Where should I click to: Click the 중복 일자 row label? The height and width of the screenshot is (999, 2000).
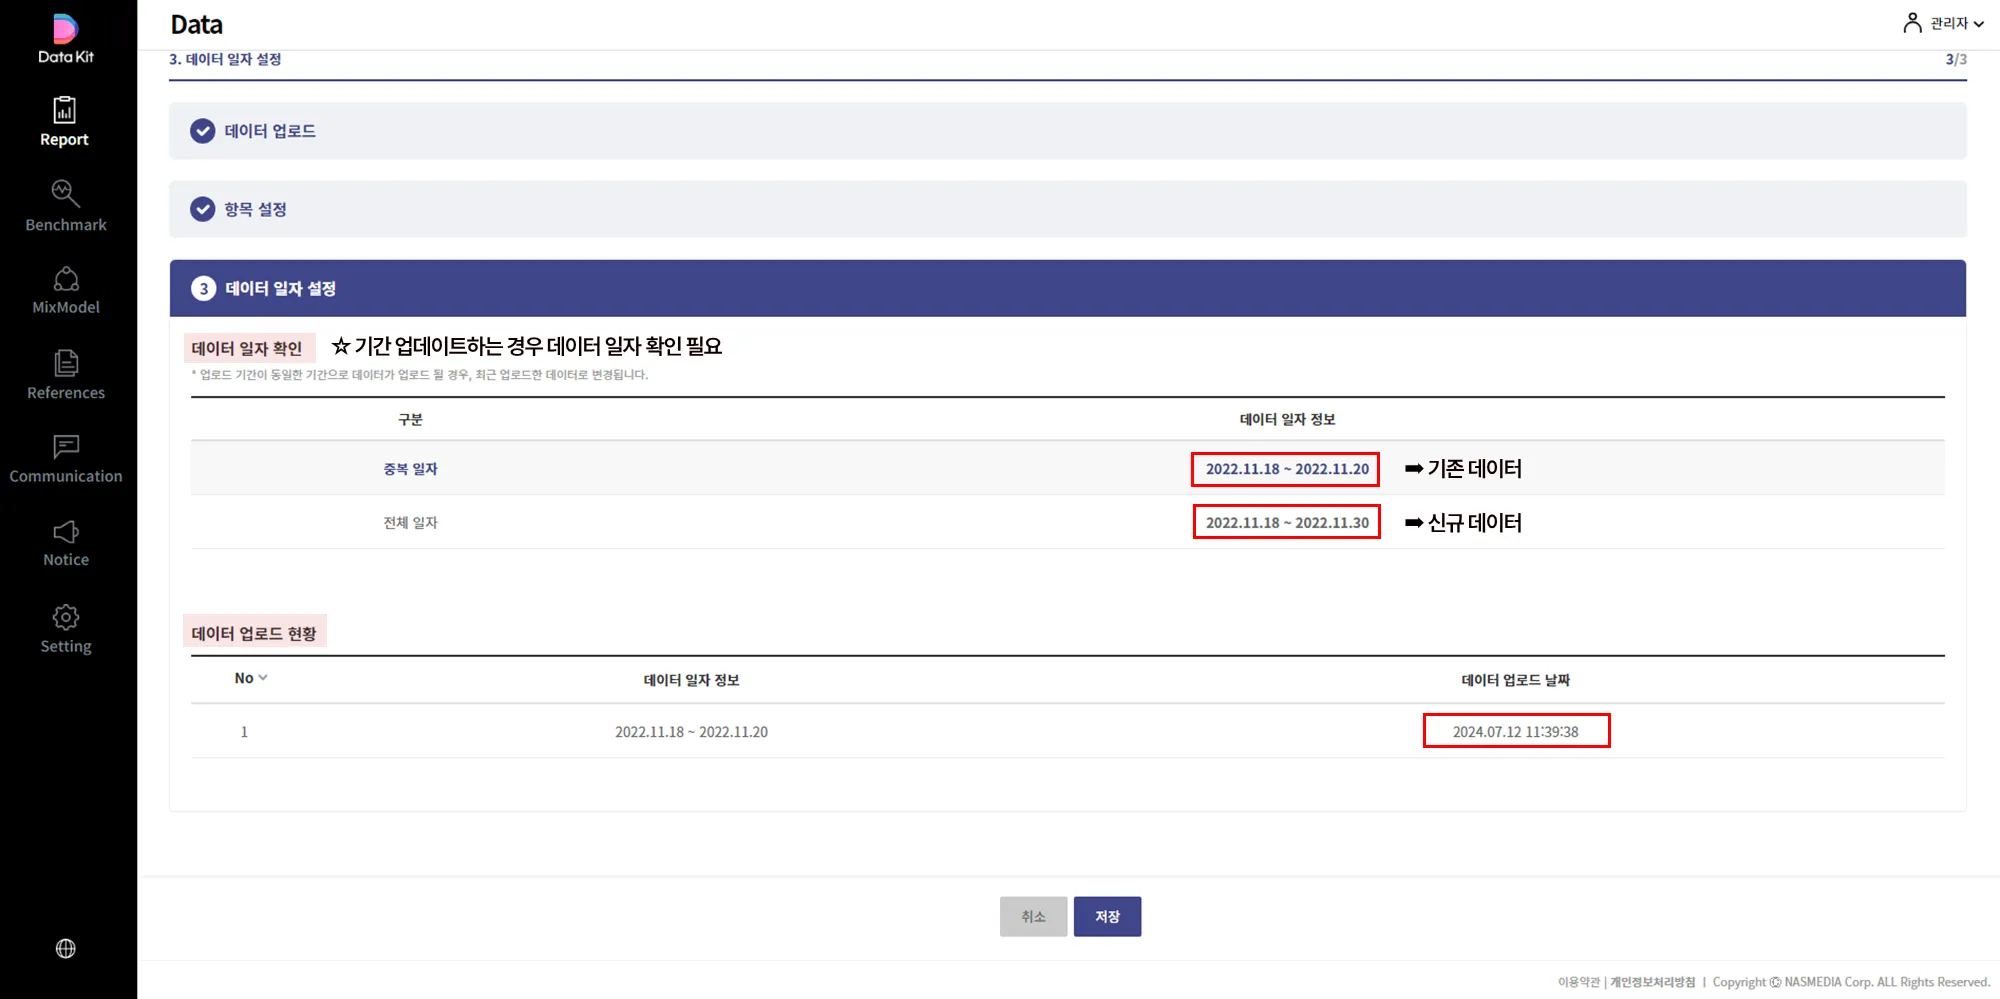click(410, 469)
